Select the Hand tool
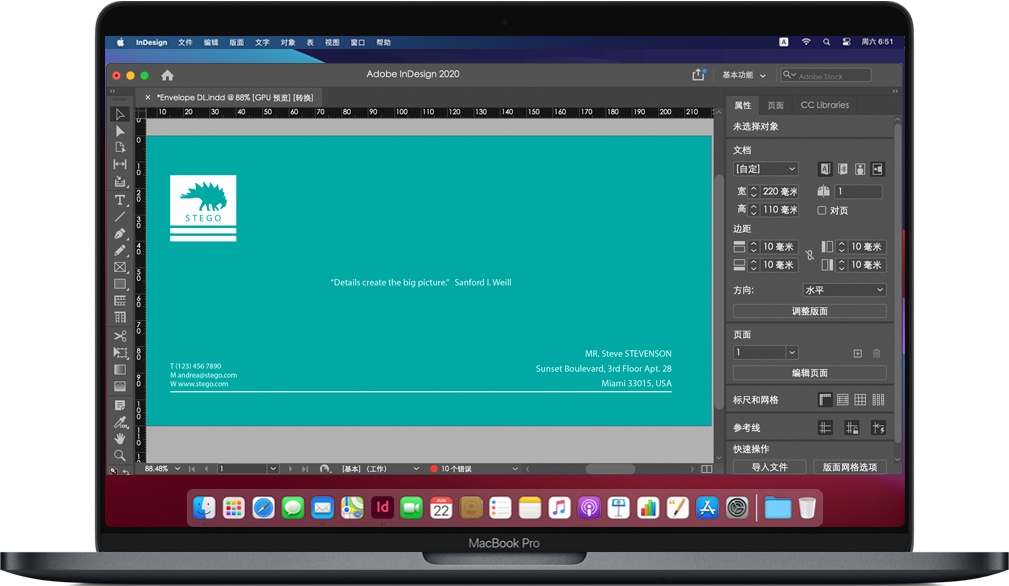 120,438
